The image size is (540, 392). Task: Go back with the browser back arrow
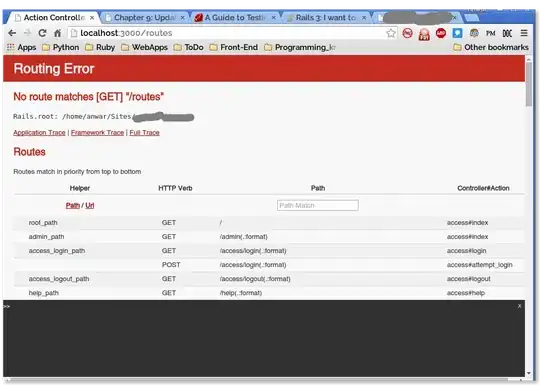coord(12,33)
